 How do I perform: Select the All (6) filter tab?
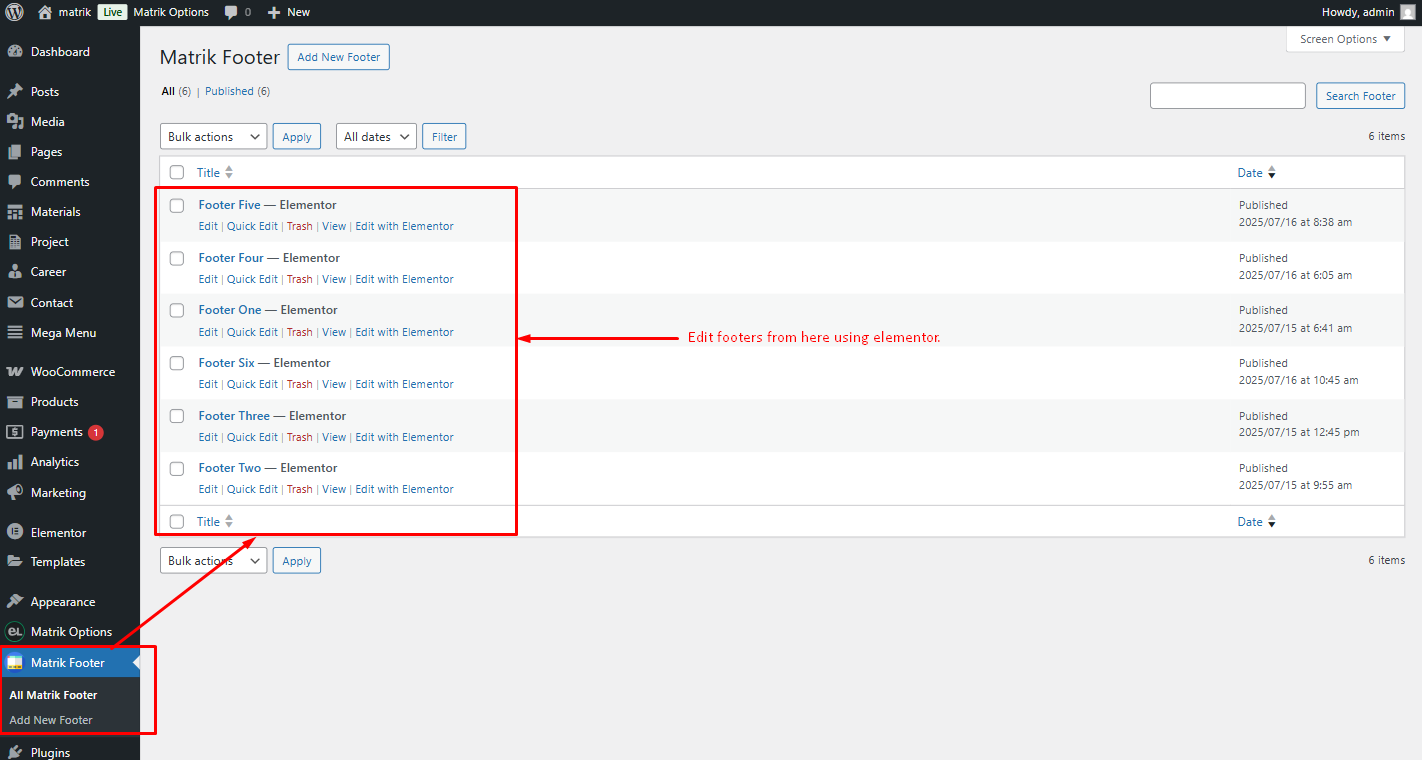(x=176, y=91)
